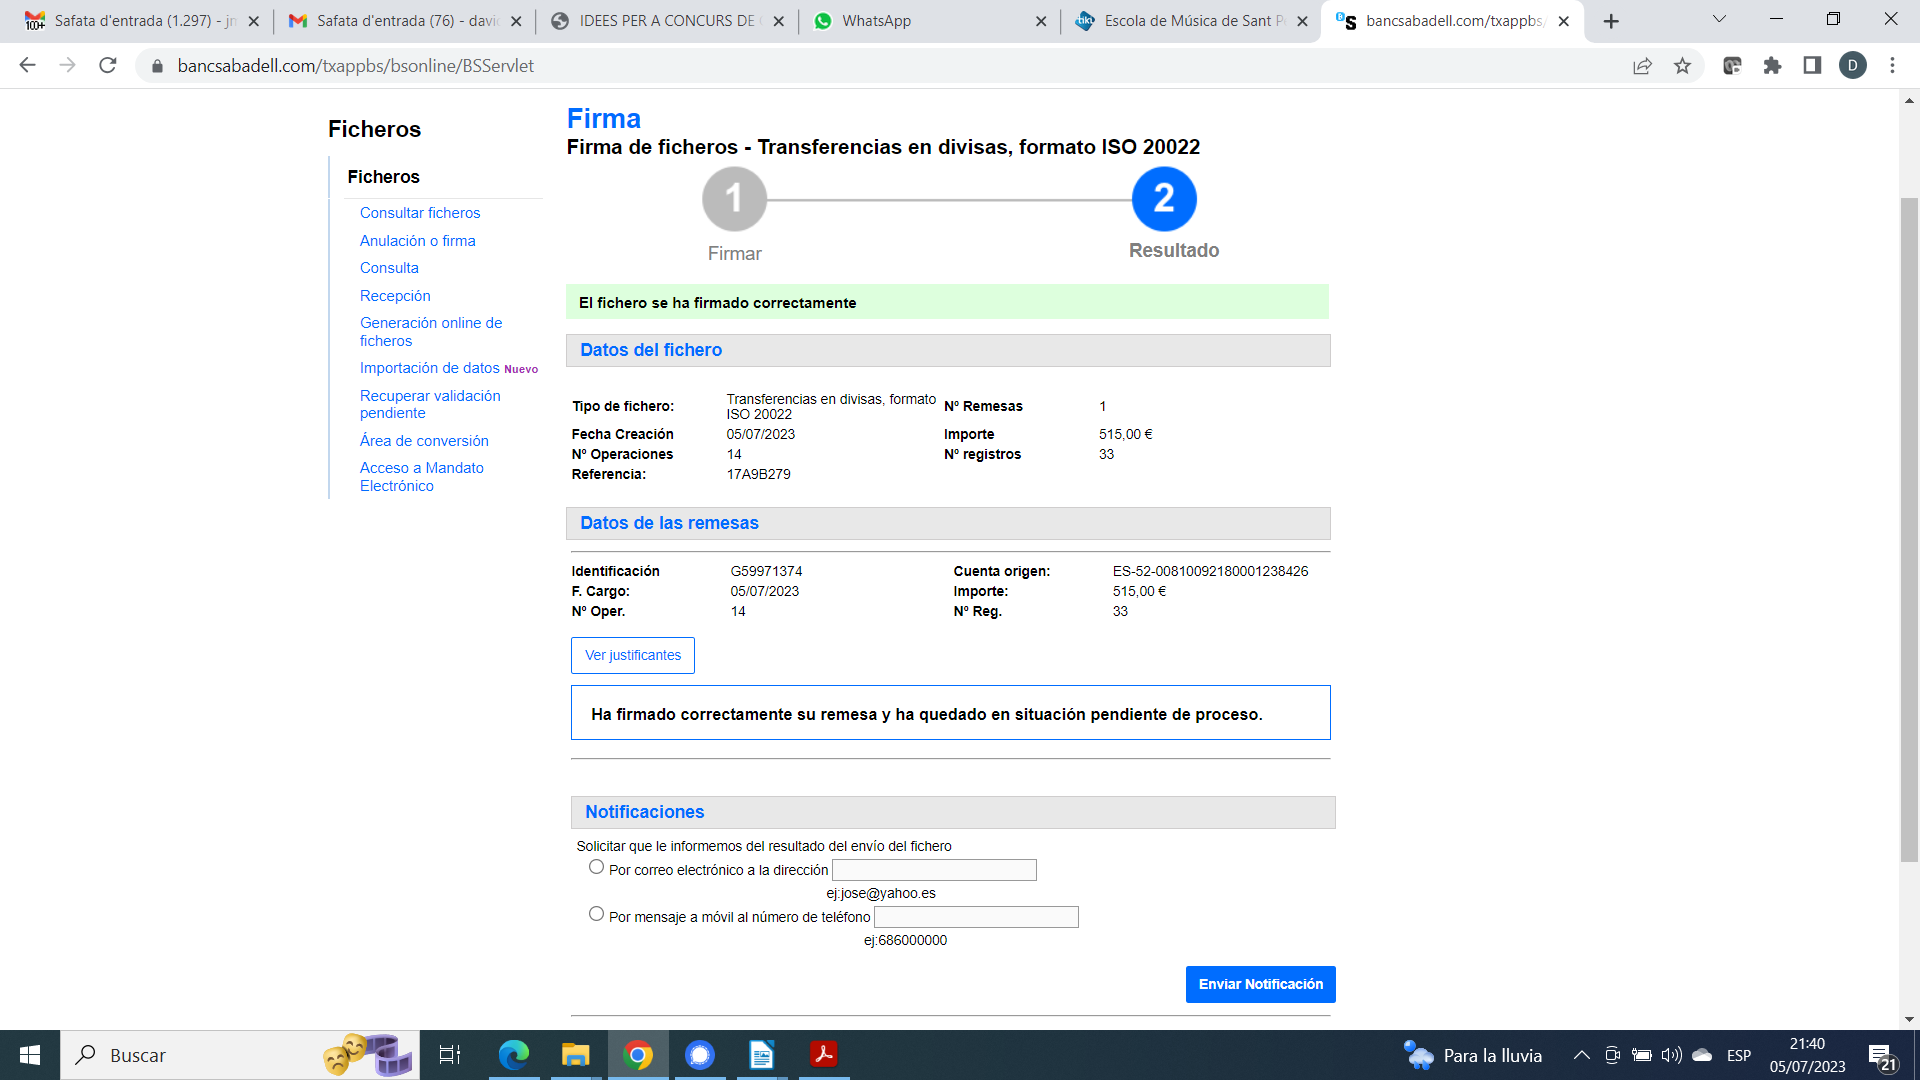Open the three-dot Chrome menu
1920x1080 pixels.
click(x=1892, y=66)
